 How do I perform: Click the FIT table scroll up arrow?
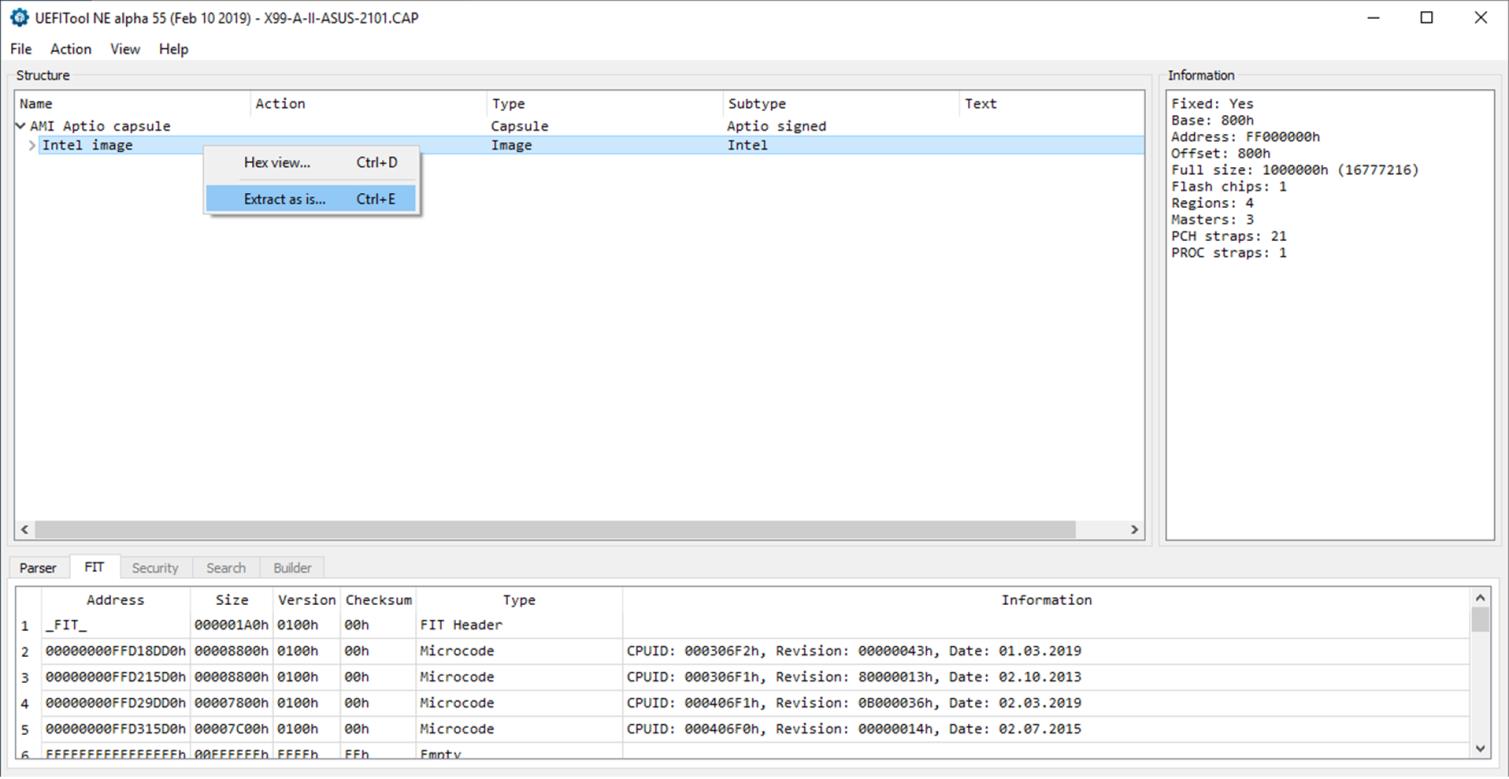click(1480, 597)
